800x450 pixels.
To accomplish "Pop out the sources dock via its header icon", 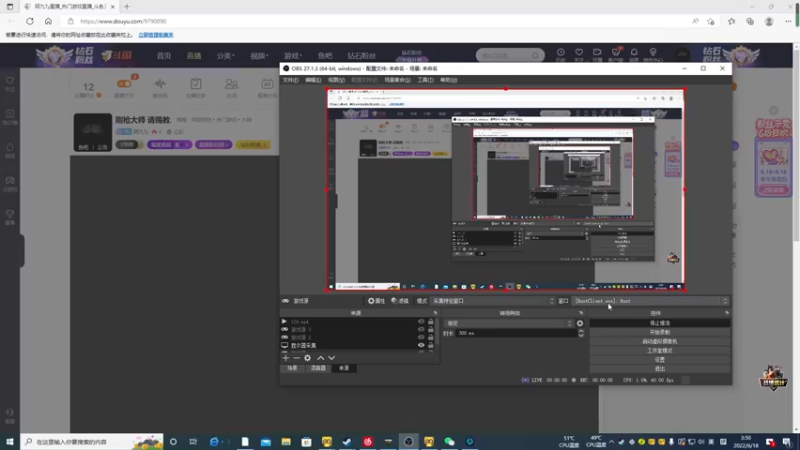I will (435, 313).
